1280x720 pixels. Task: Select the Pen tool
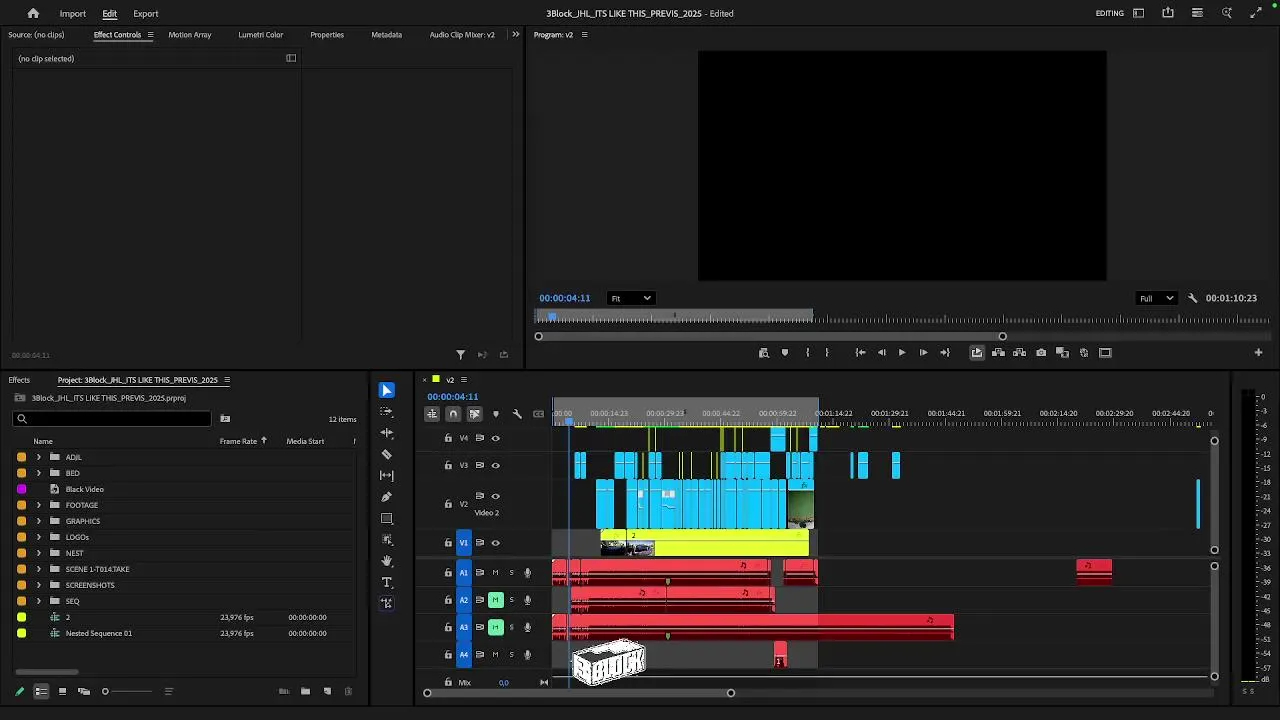[387, 497]
